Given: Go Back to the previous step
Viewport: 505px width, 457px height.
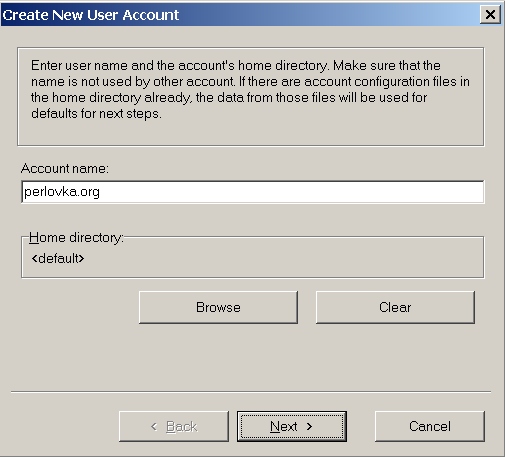Looking at the screenshot, I should [174, 426].
